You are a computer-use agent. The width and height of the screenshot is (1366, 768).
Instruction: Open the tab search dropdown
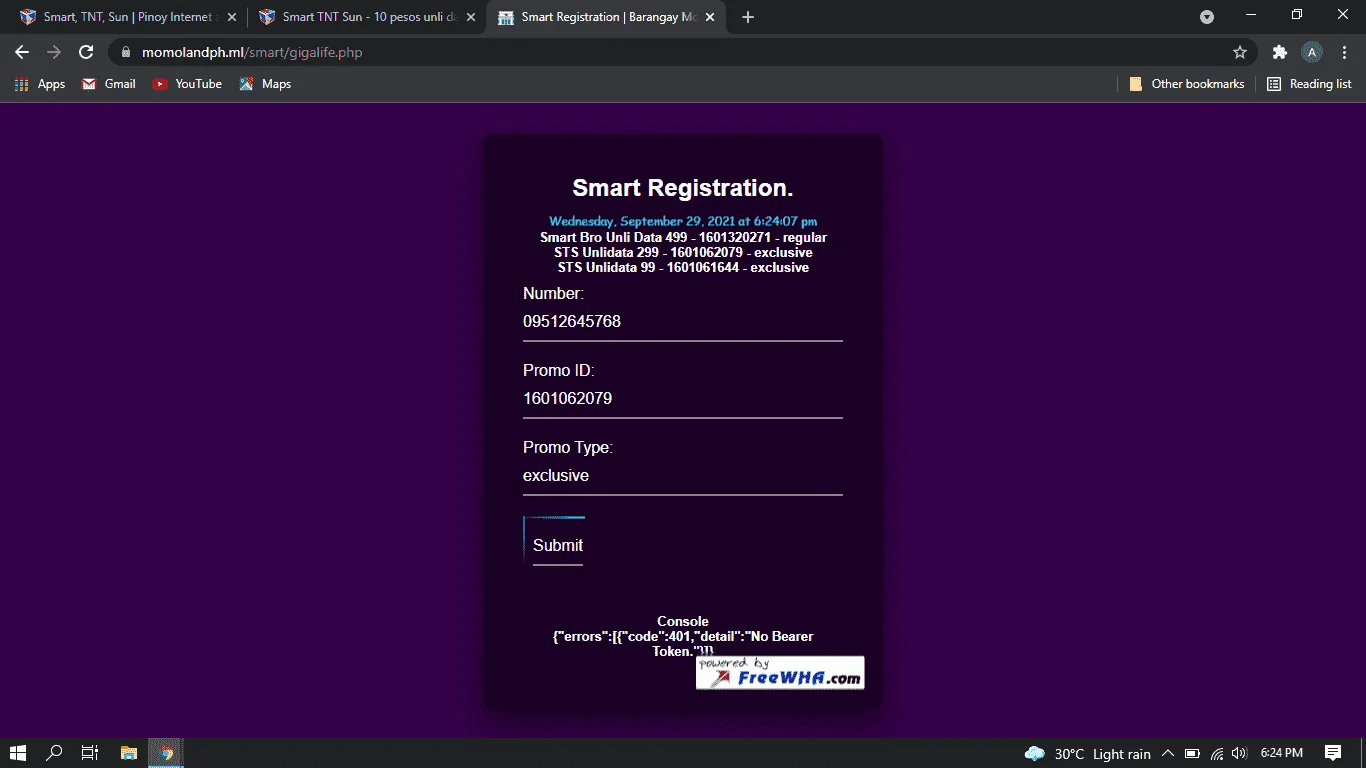pyautogui.click(x=1207, y=16)
